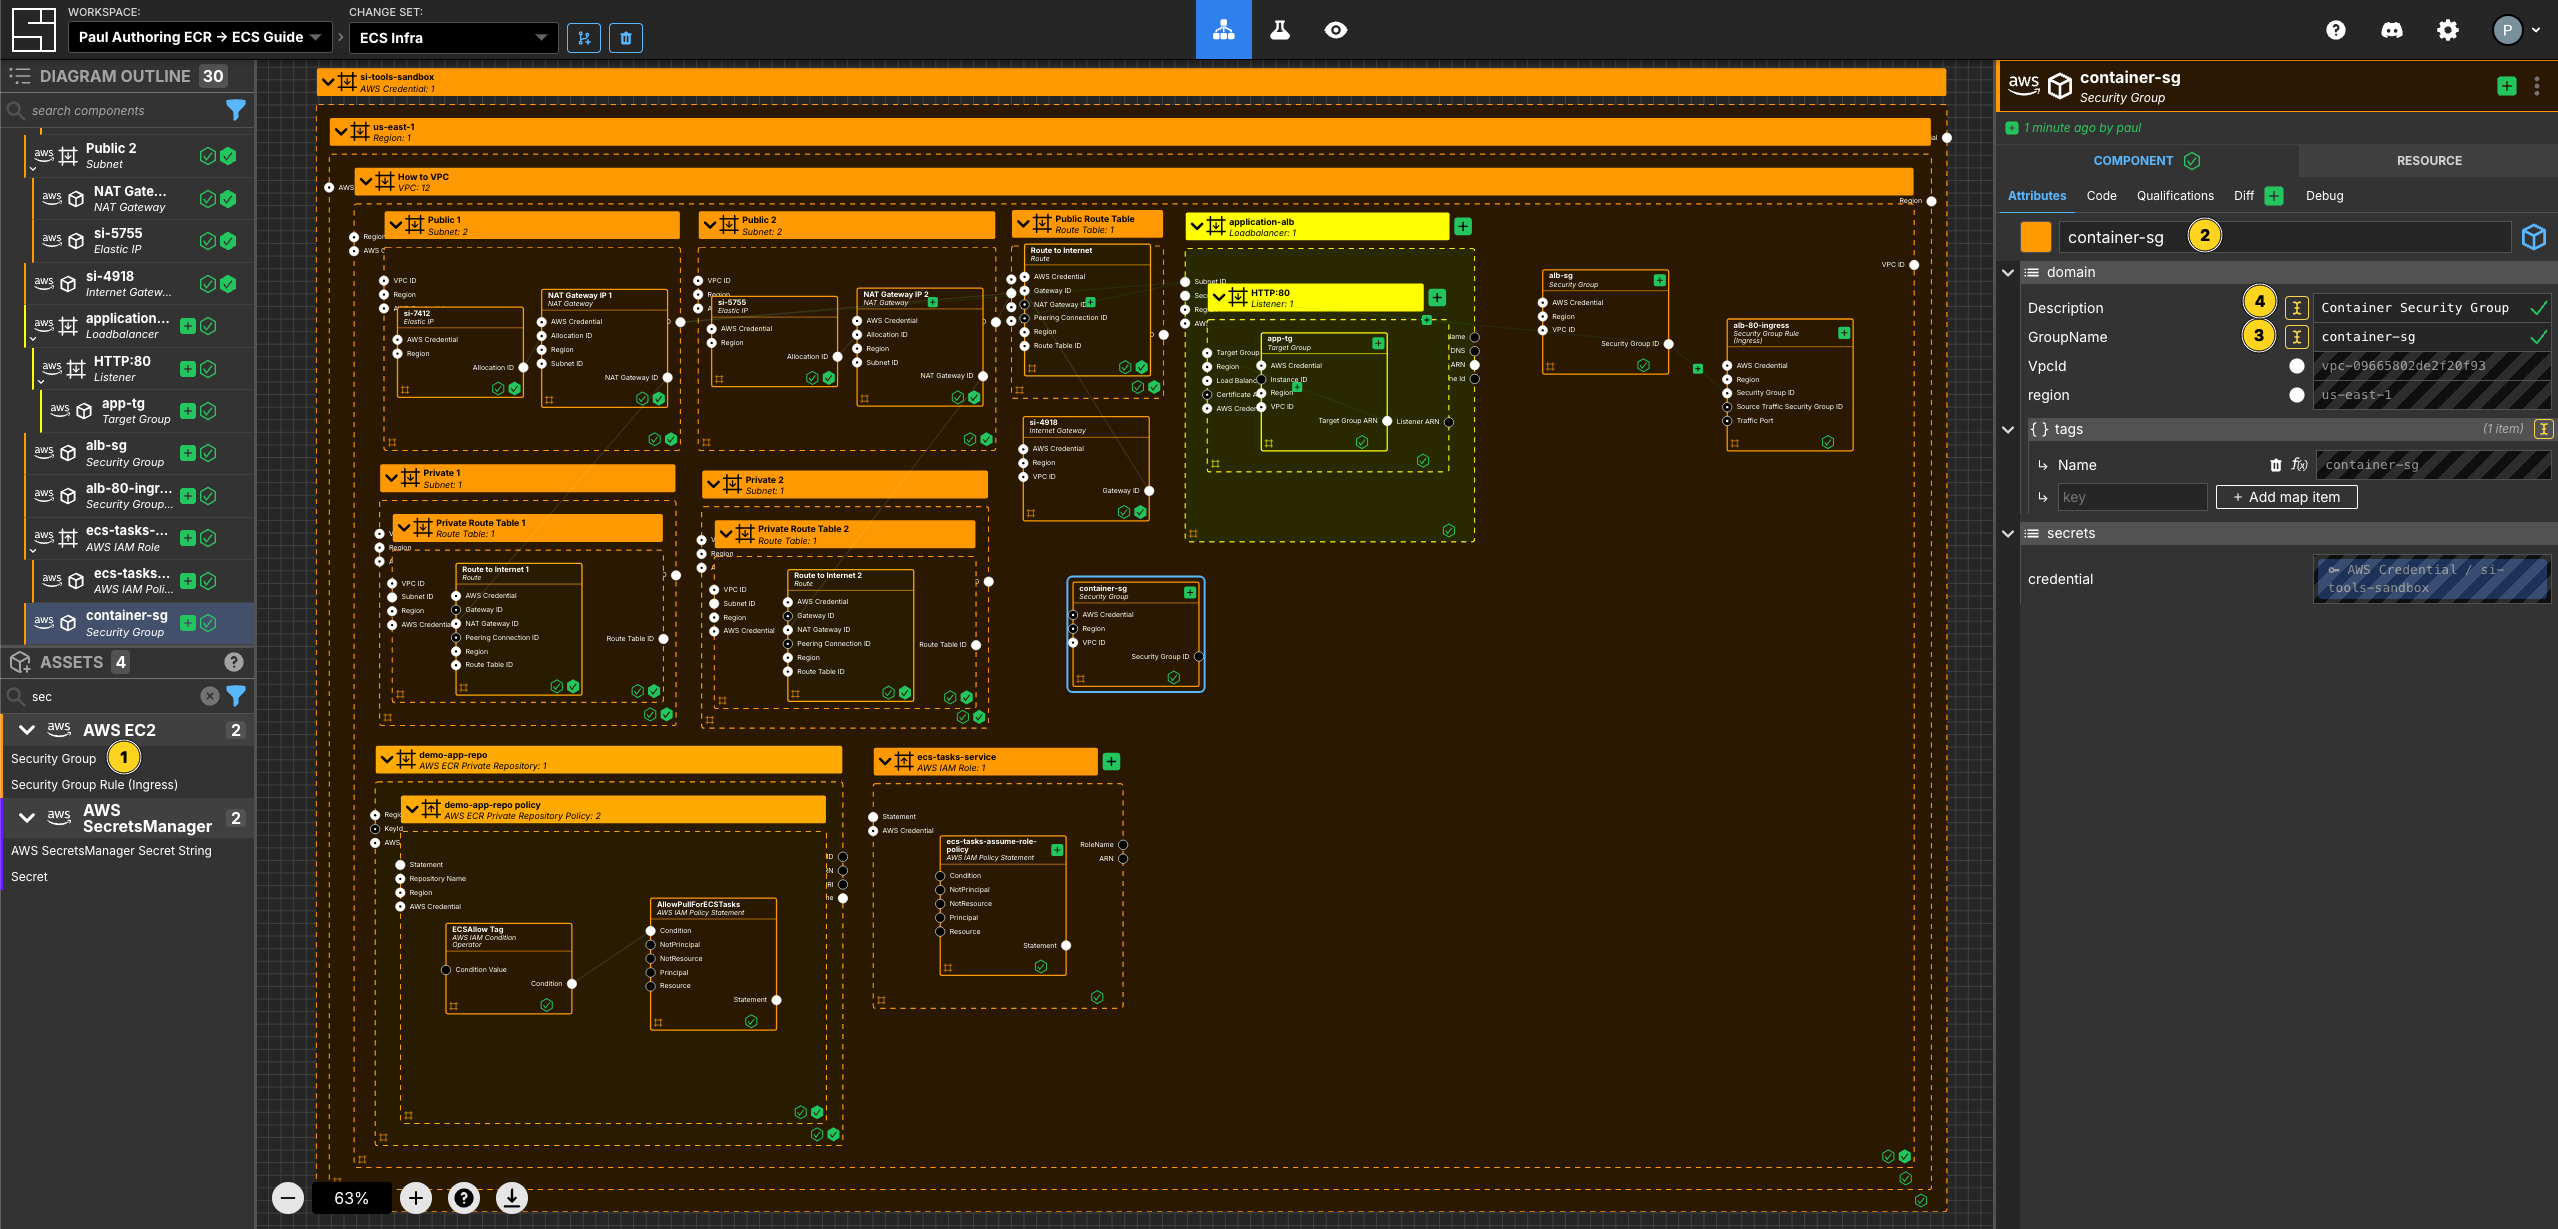Open function editor for Name tag
This screenshot has width=2558, height=1229.
pyautogui.click(x=2300, y=465)
